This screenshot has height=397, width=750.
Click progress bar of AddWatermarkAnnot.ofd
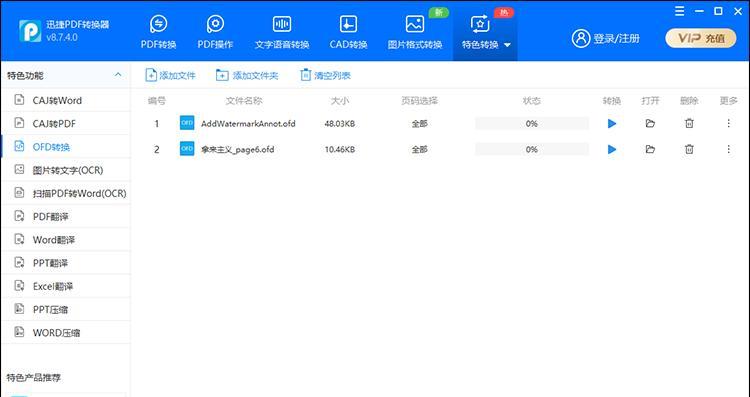coord(532,123)
